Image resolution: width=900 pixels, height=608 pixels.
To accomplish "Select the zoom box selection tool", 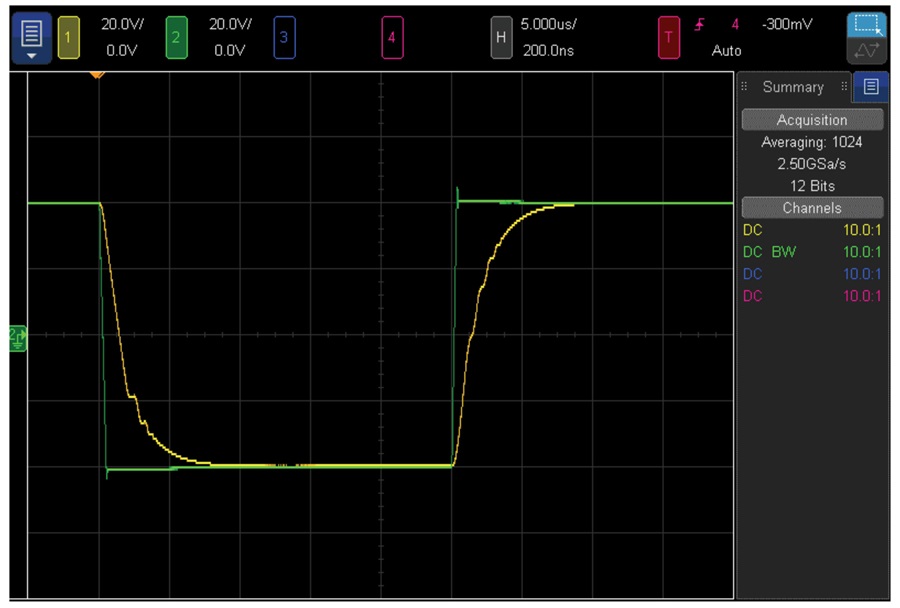I will (866, 25).
